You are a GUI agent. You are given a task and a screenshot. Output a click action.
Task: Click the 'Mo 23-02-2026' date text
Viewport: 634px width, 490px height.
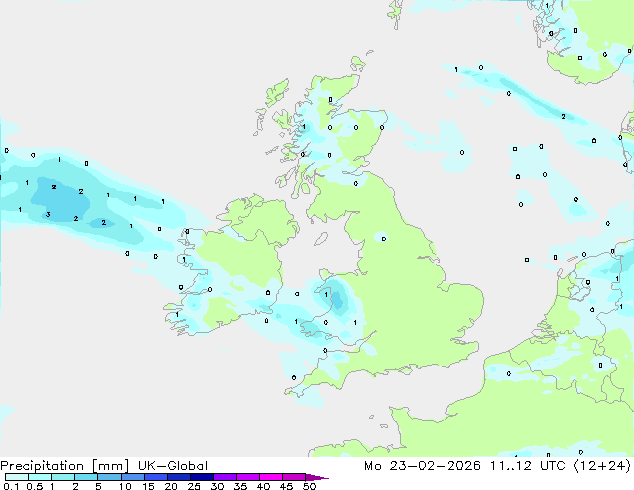pos(423,466)
